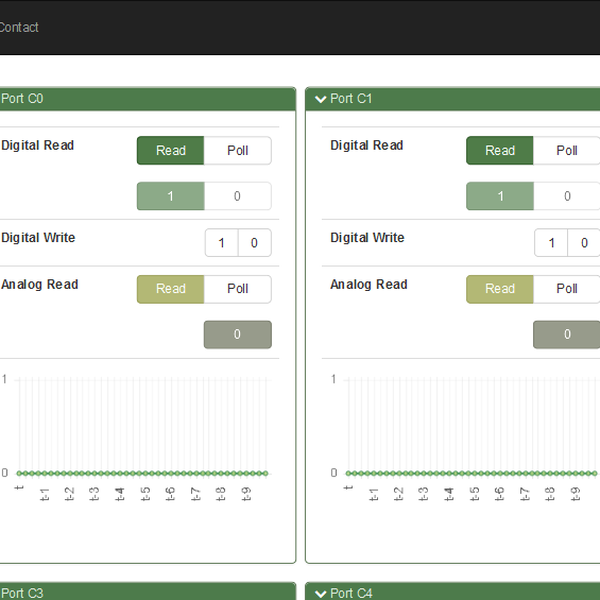This screenshot has width=600, height=600.
Task: Click the t-5 data point in Port C0 chart
Action: (145, 473)
